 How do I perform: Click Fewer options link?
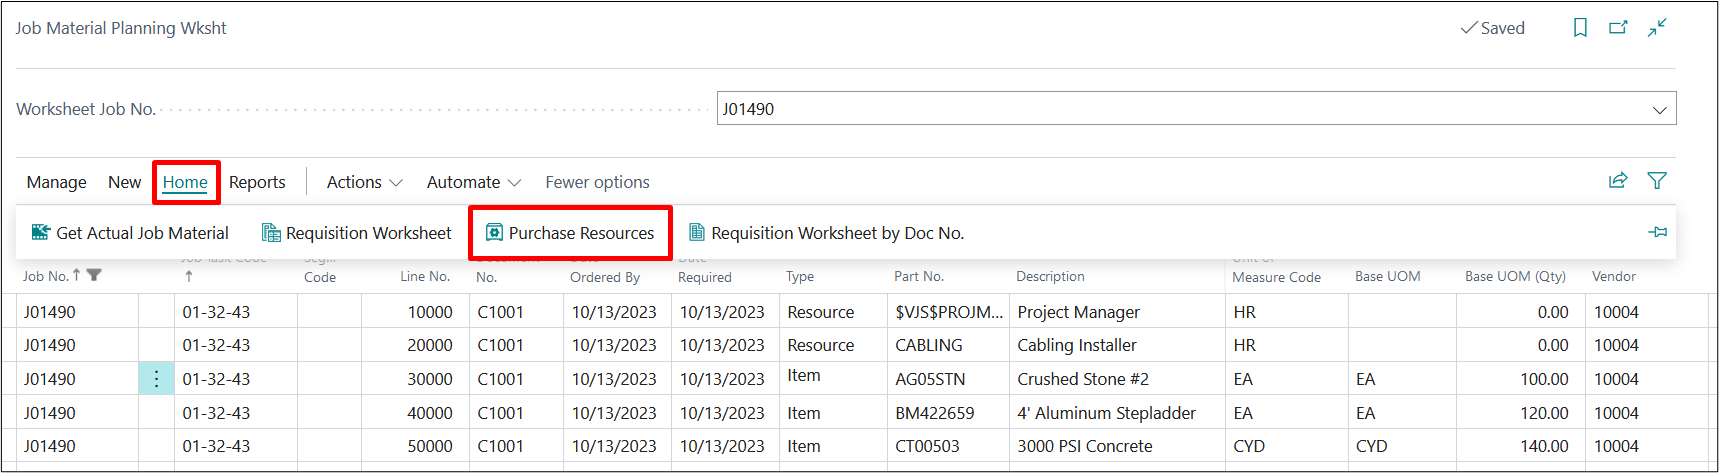[597, 182]
